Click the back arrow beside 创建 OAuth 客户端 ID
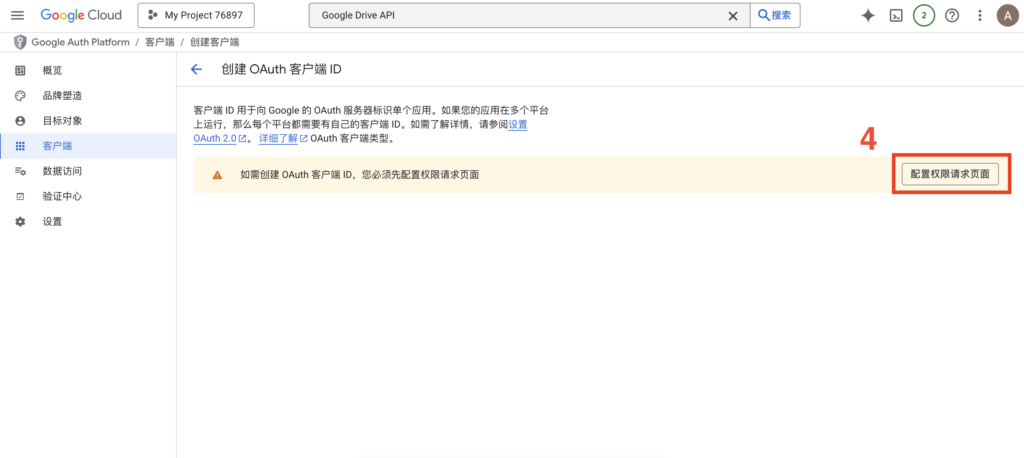Image resolution: width=1024 pixels, height=458 pixels. coord(197,69)
